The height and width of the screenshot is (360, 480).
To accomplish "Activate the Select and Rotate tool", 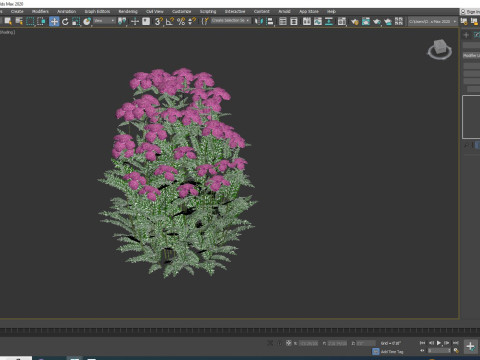I will click(65, 21).
